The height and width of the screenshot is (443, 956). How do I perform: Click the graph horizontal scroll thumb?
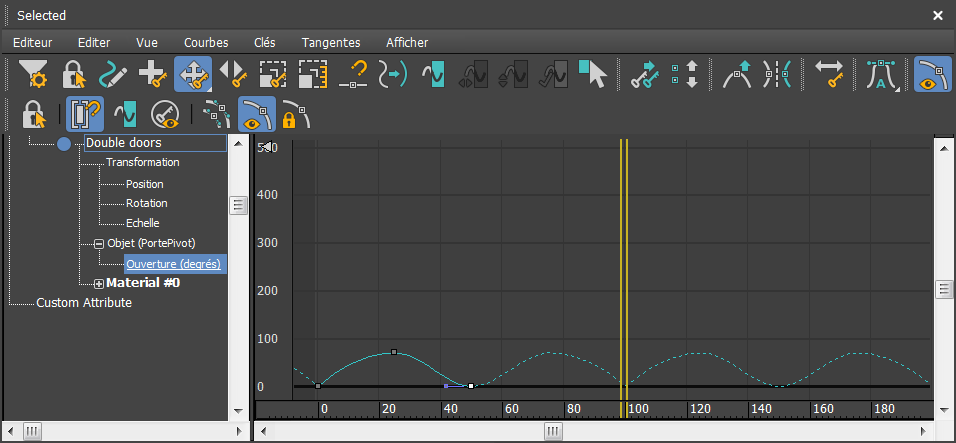[553, 431]
